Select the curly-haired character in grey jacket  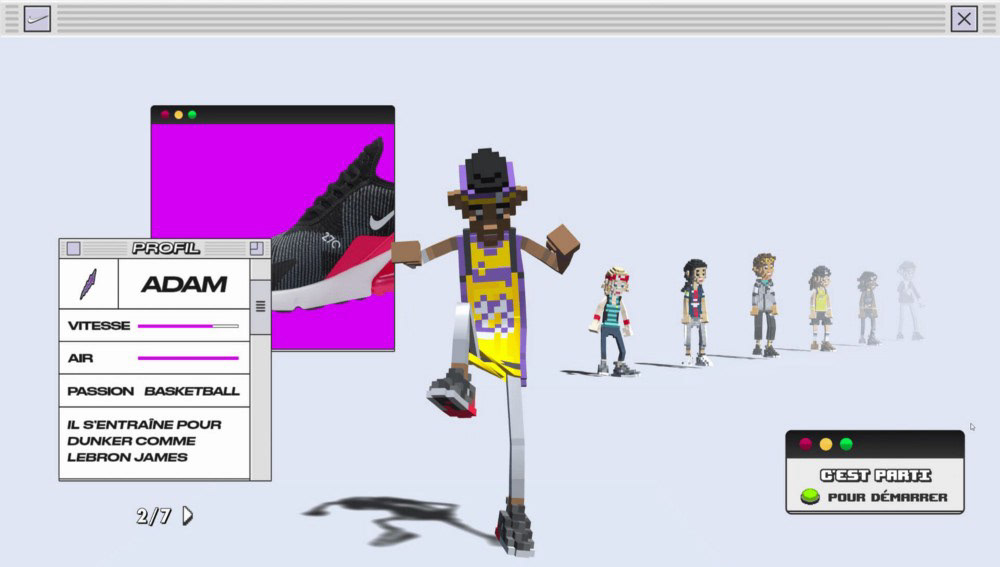point(764,305)
